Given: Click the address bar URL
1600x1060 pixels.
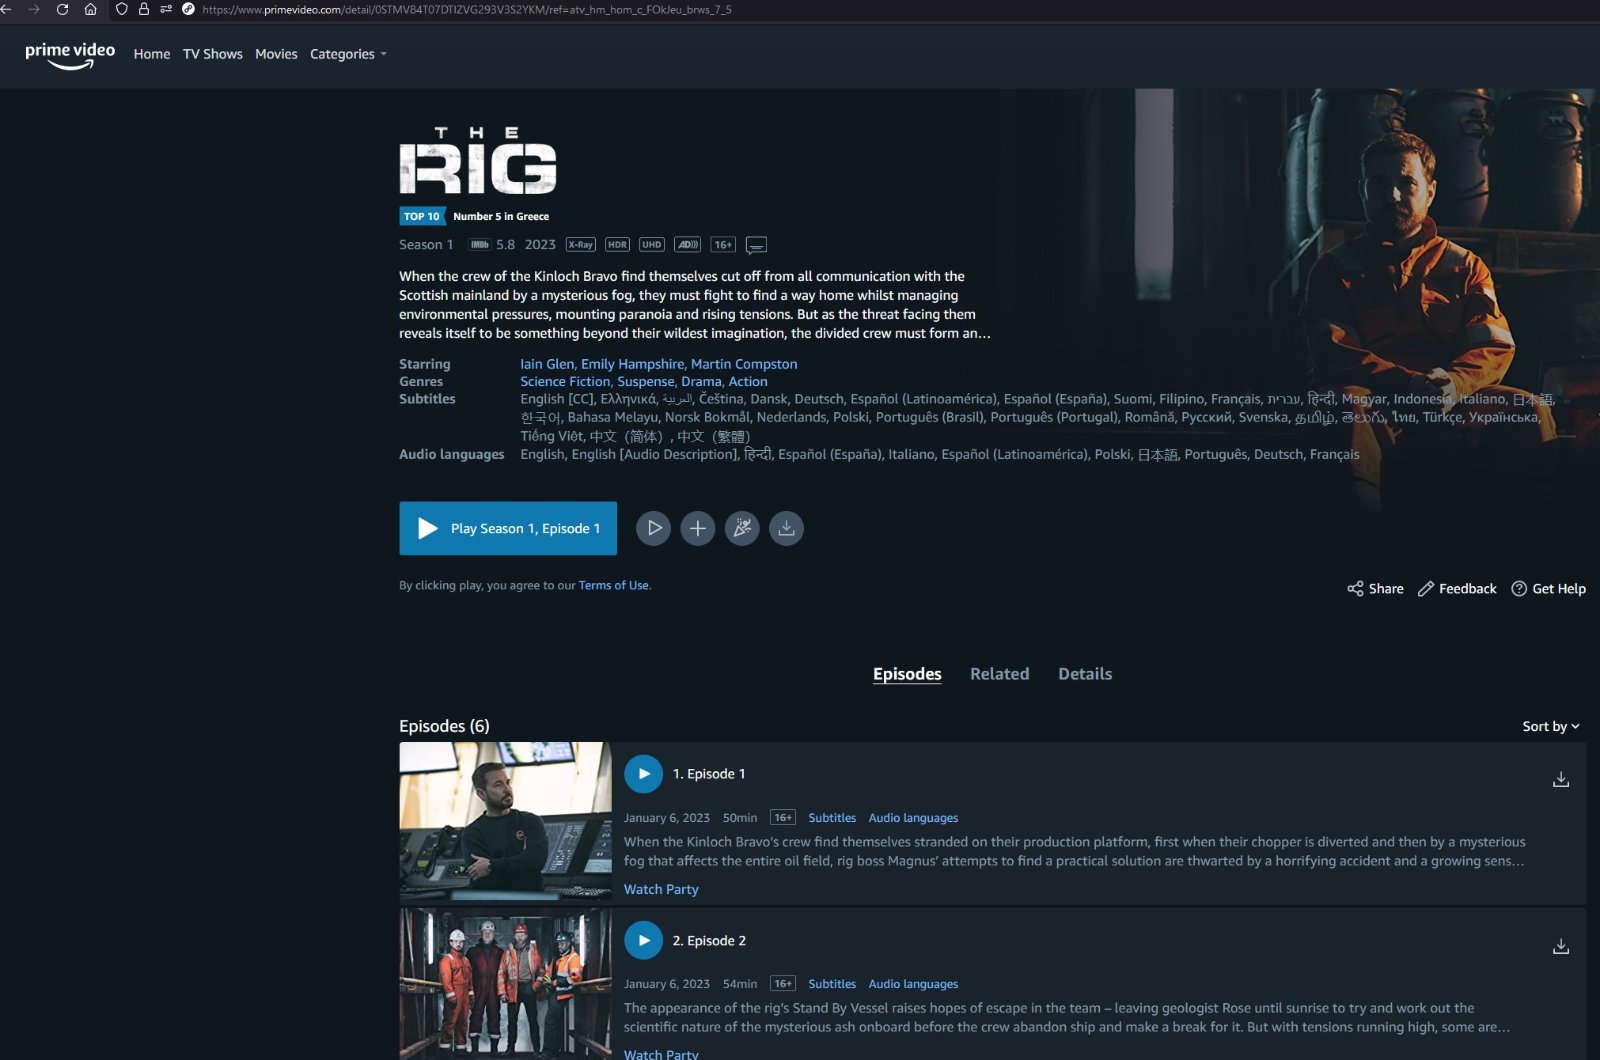Looking at the screenshot, I should 466,9.
